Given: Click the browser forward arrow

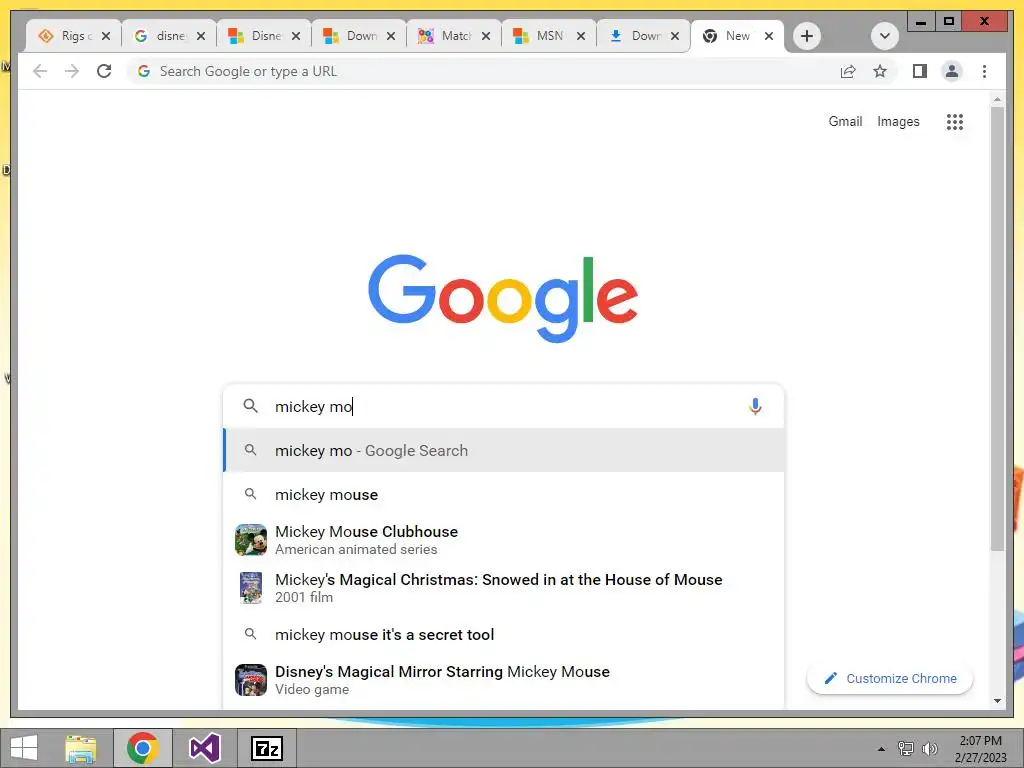Looking at the screenshot, I should pos(72,71).
